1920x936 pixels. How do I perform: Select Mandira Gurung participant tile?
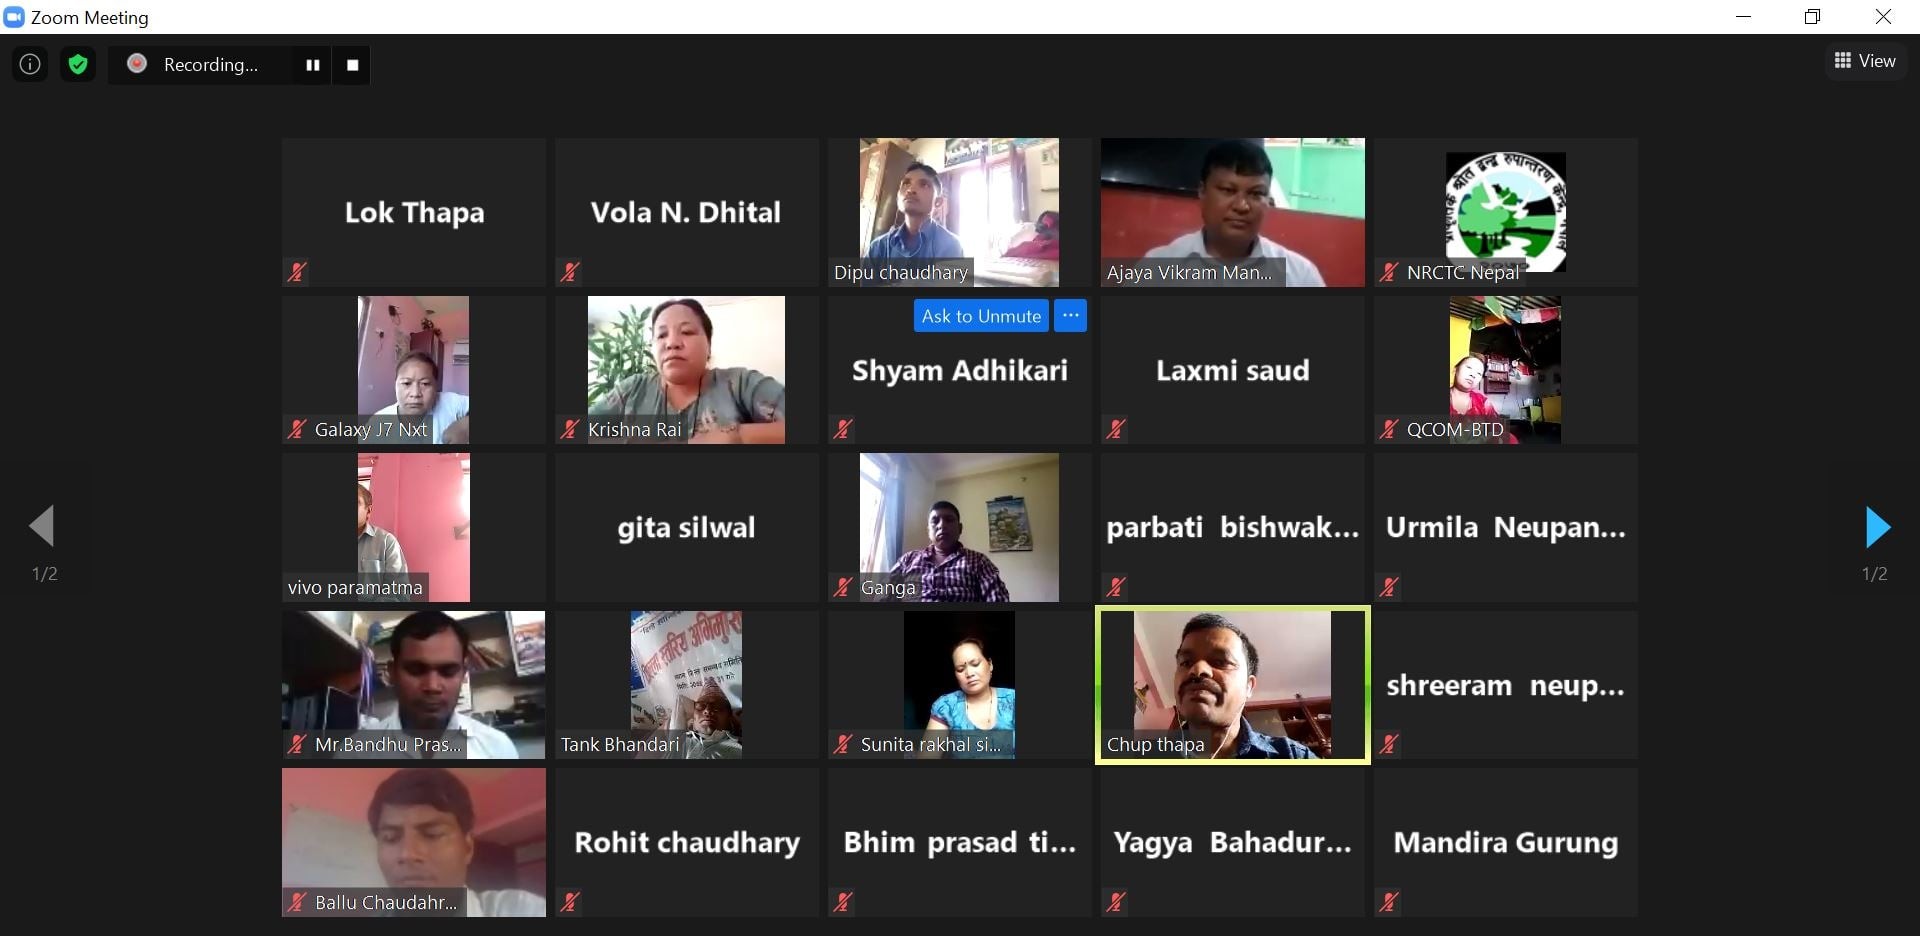click(1506, 842)
